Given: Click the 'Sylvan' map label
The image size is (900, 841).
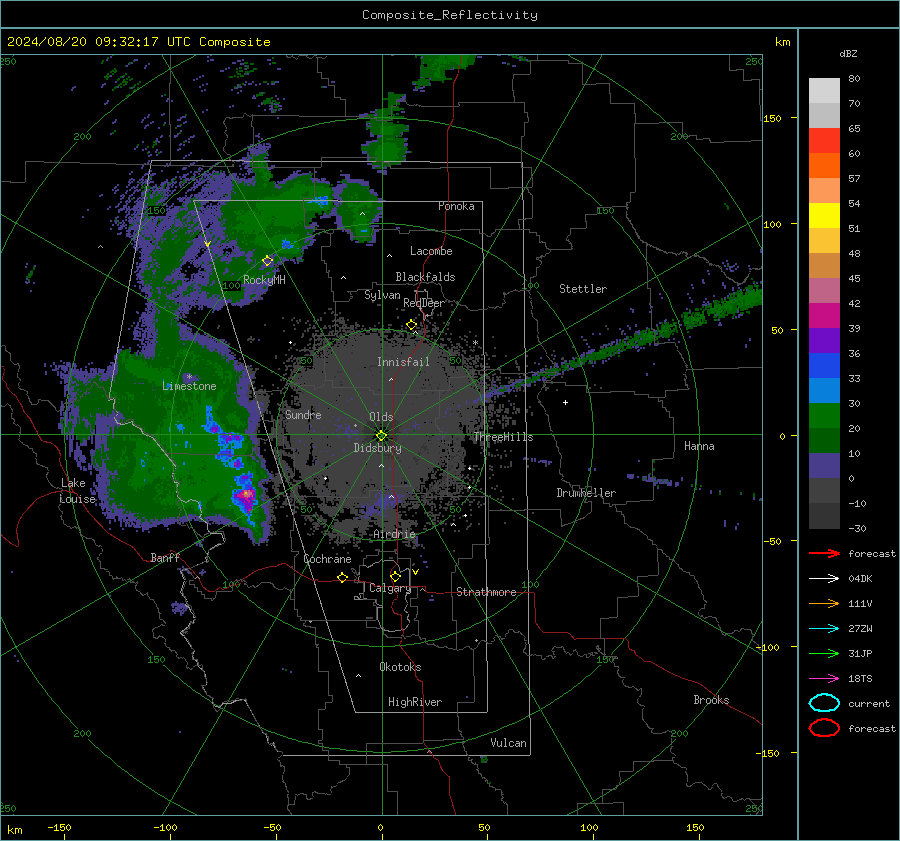Looking at the screenshot, I should click(382, 295).
